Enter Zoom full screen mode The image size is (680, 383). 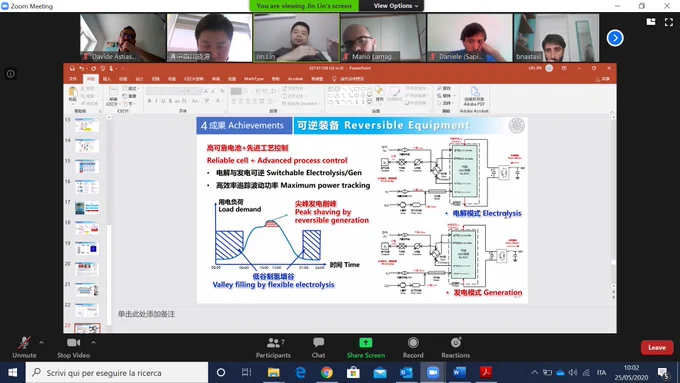click(x=669, y=22)
